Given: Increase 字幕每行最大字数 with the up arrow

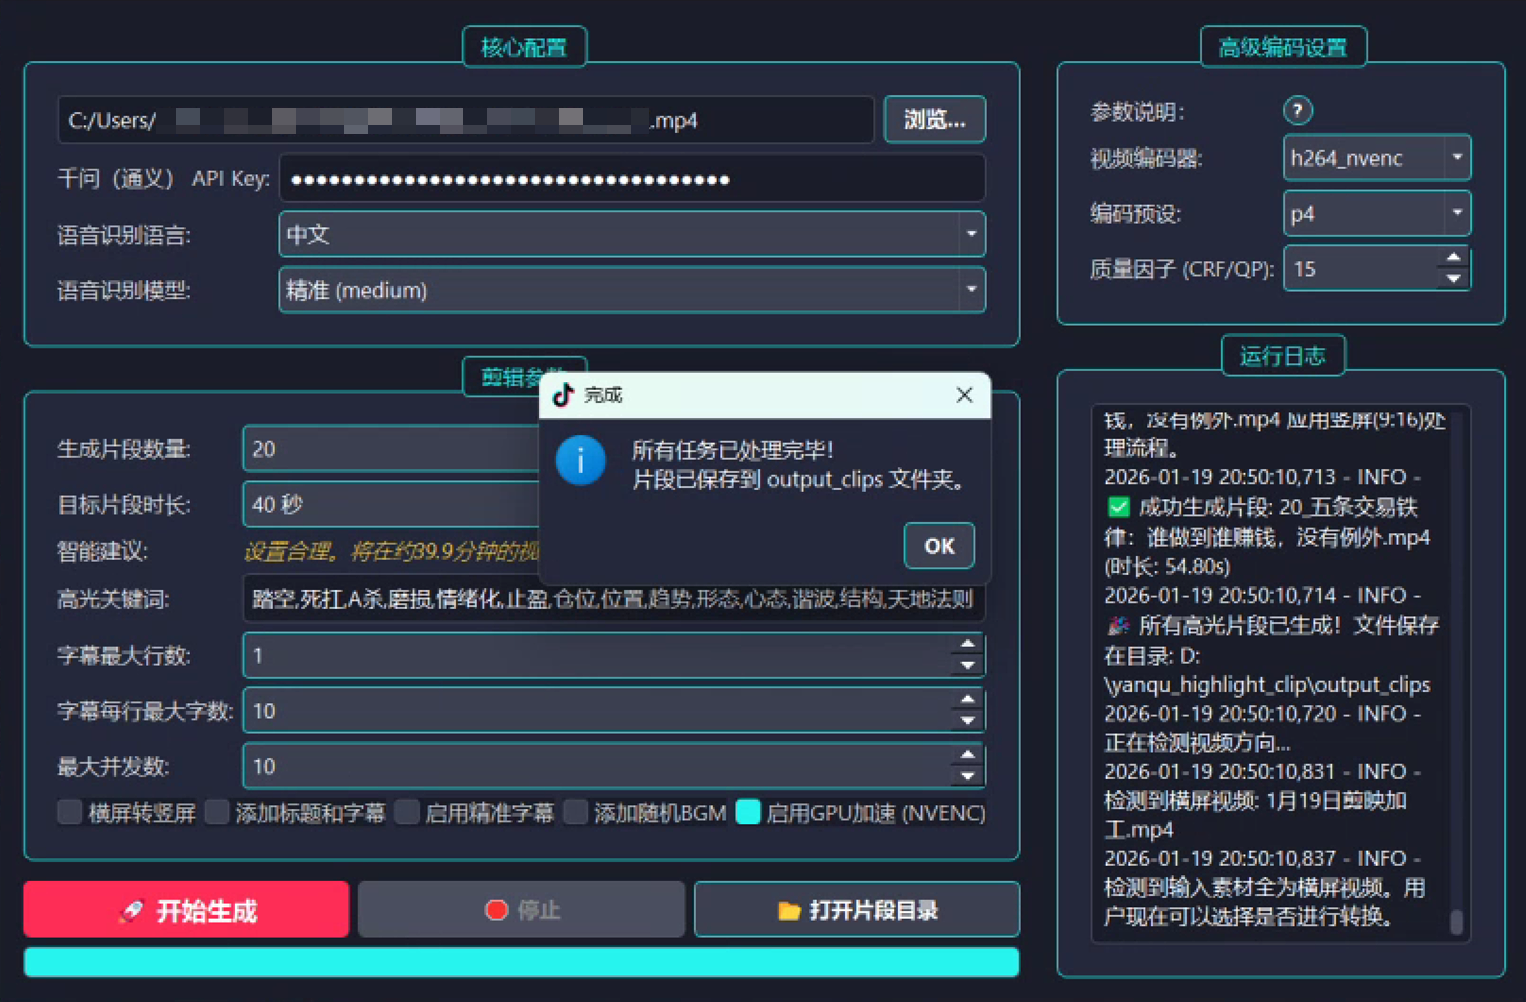Looking at the screenshot, I should pos(967,700).
